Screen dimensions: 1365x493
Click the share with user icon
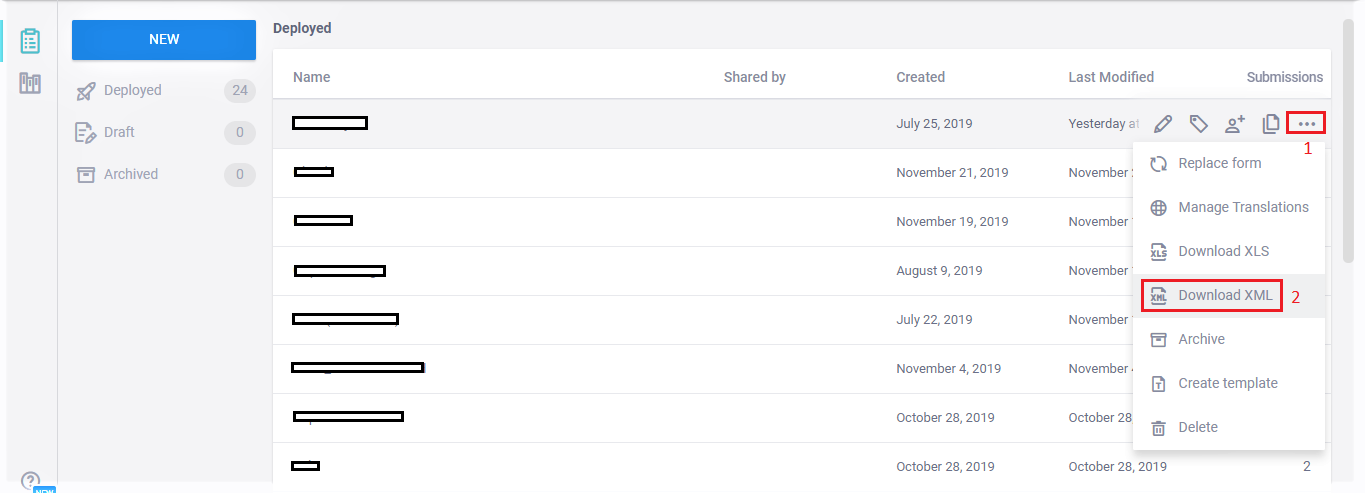coord(1235,124)
